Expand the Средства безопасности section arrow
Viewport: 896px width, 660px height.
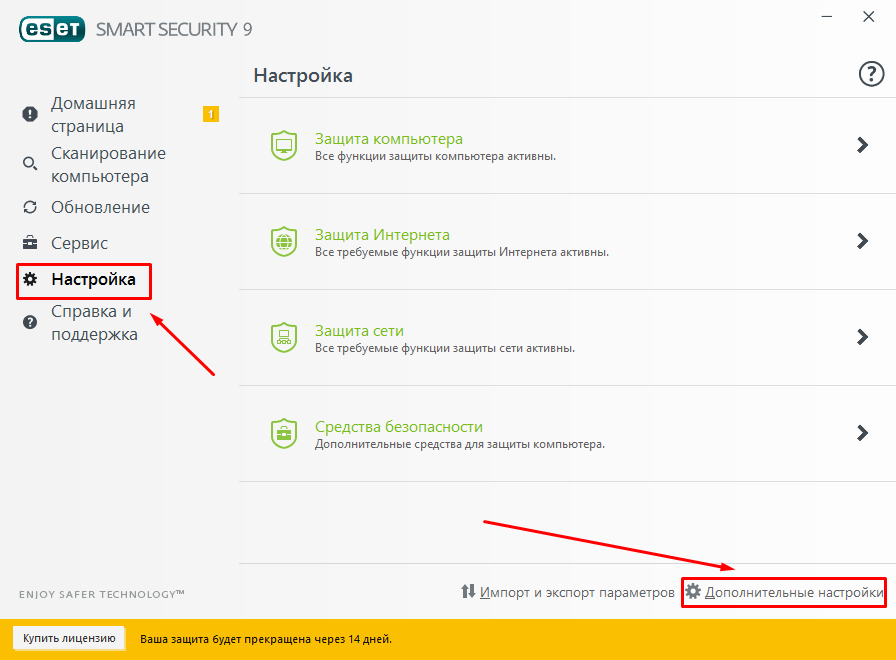tap(862, 433)
